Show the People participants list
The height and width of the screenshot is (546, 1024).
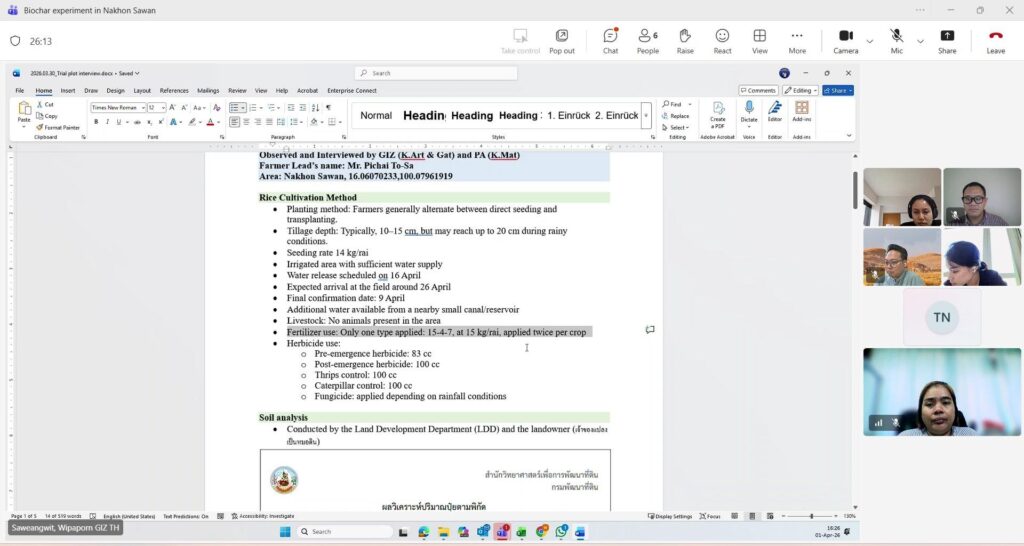coord(648,40)
